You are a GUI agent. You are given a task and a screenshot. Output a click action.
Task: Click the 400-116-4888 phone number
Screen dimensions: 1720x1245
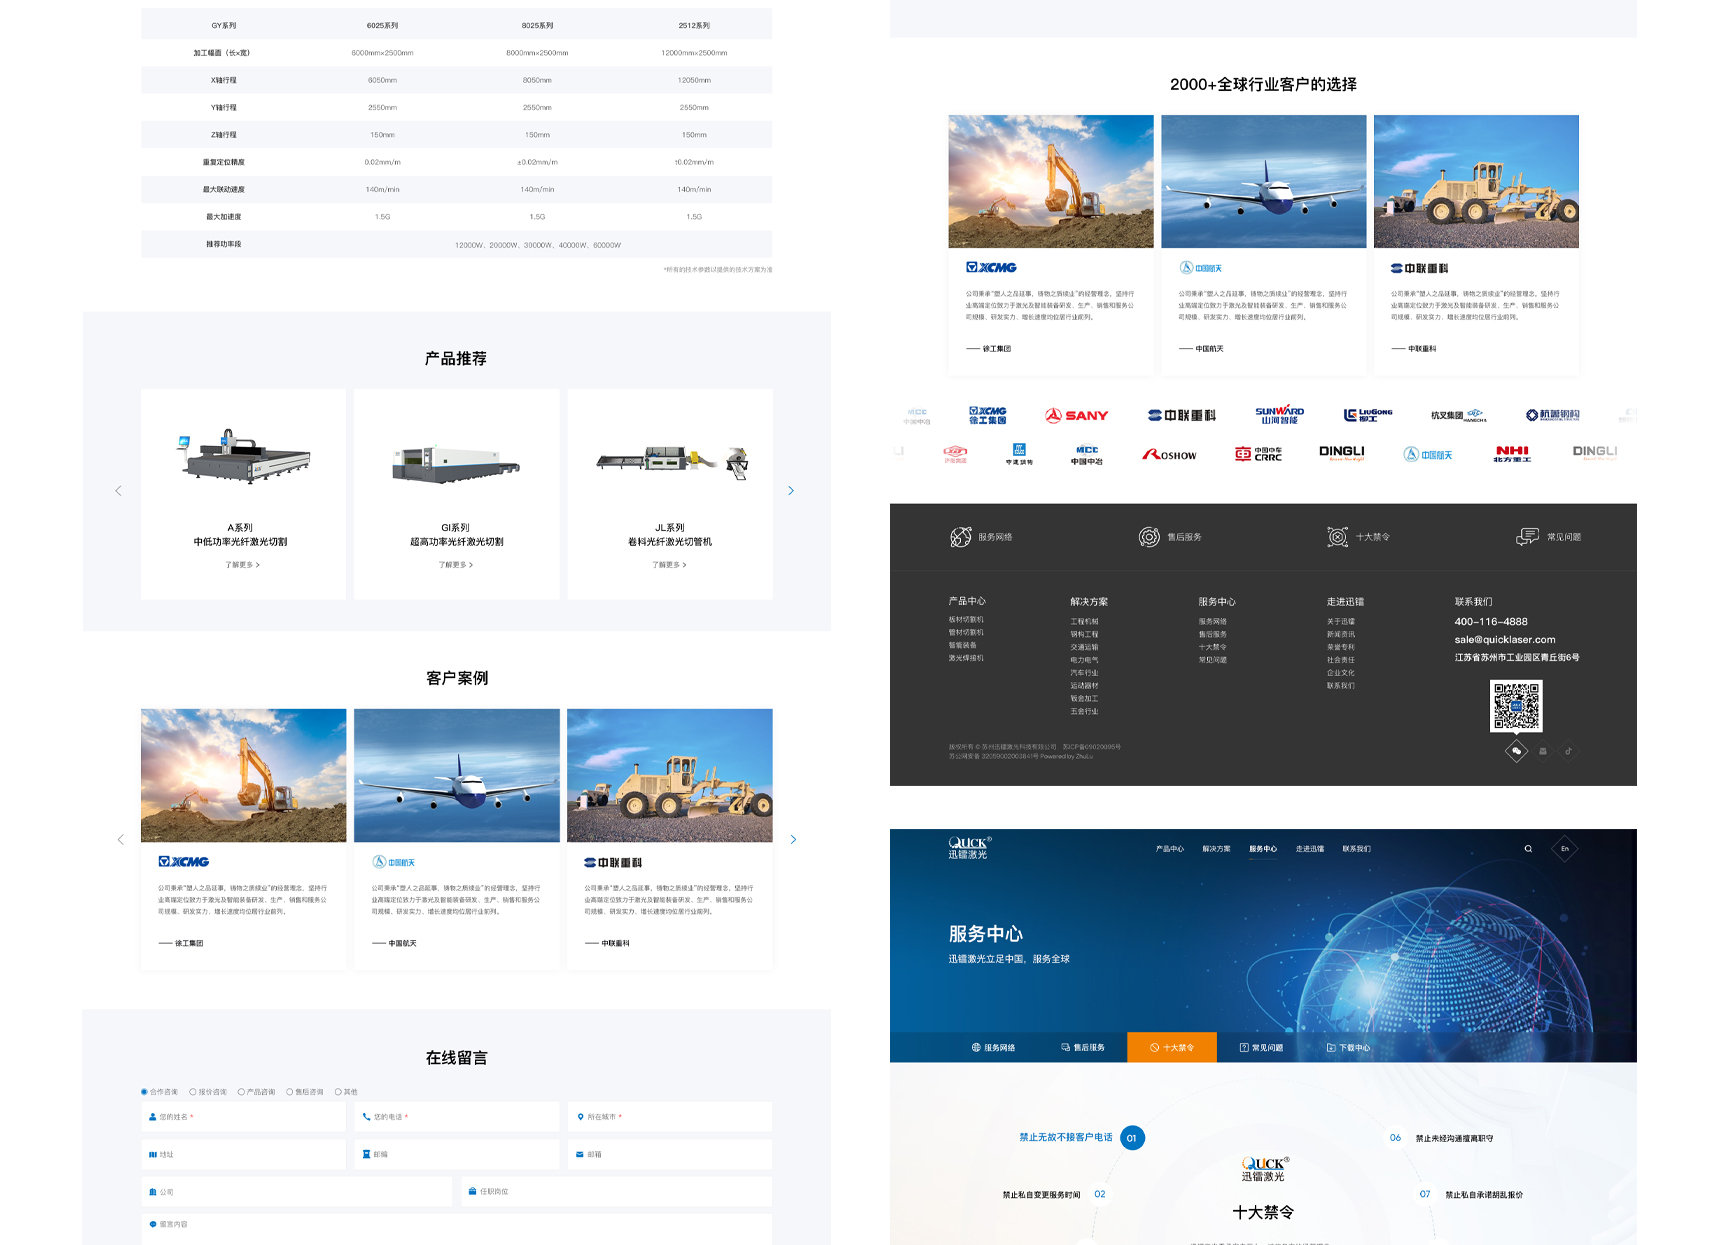point(1491,622)
